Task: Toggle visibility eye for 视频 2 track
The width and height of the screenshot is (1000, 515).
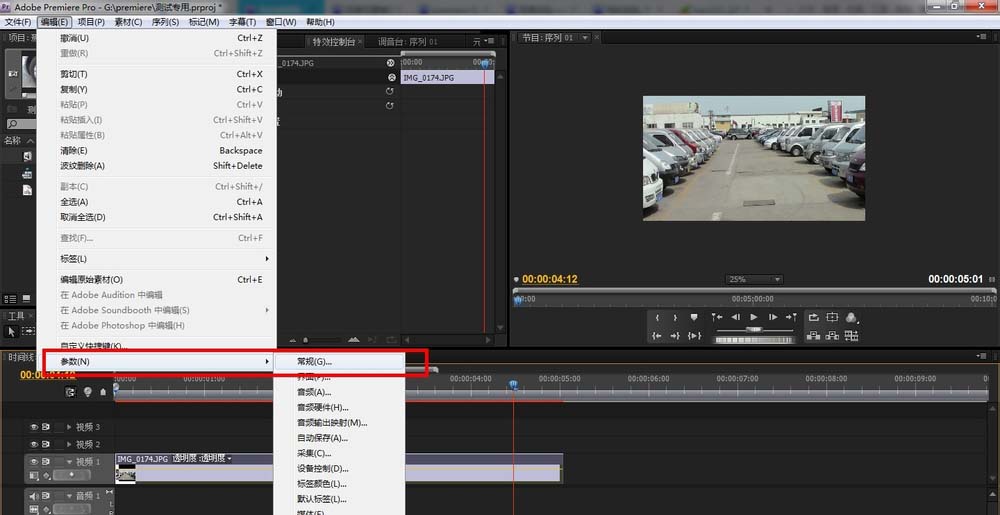Action: 34,444
